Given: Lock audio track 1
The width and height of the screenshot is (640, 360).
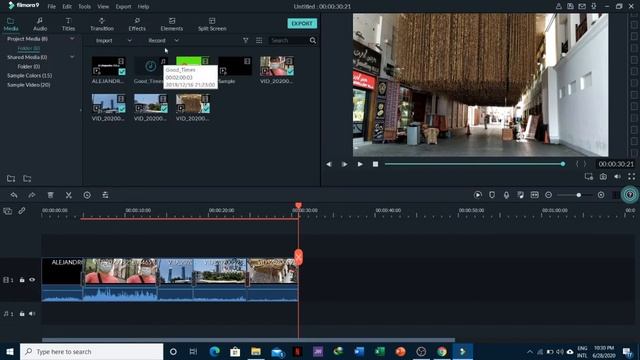Looking at the screenshot, I should 22,314.
